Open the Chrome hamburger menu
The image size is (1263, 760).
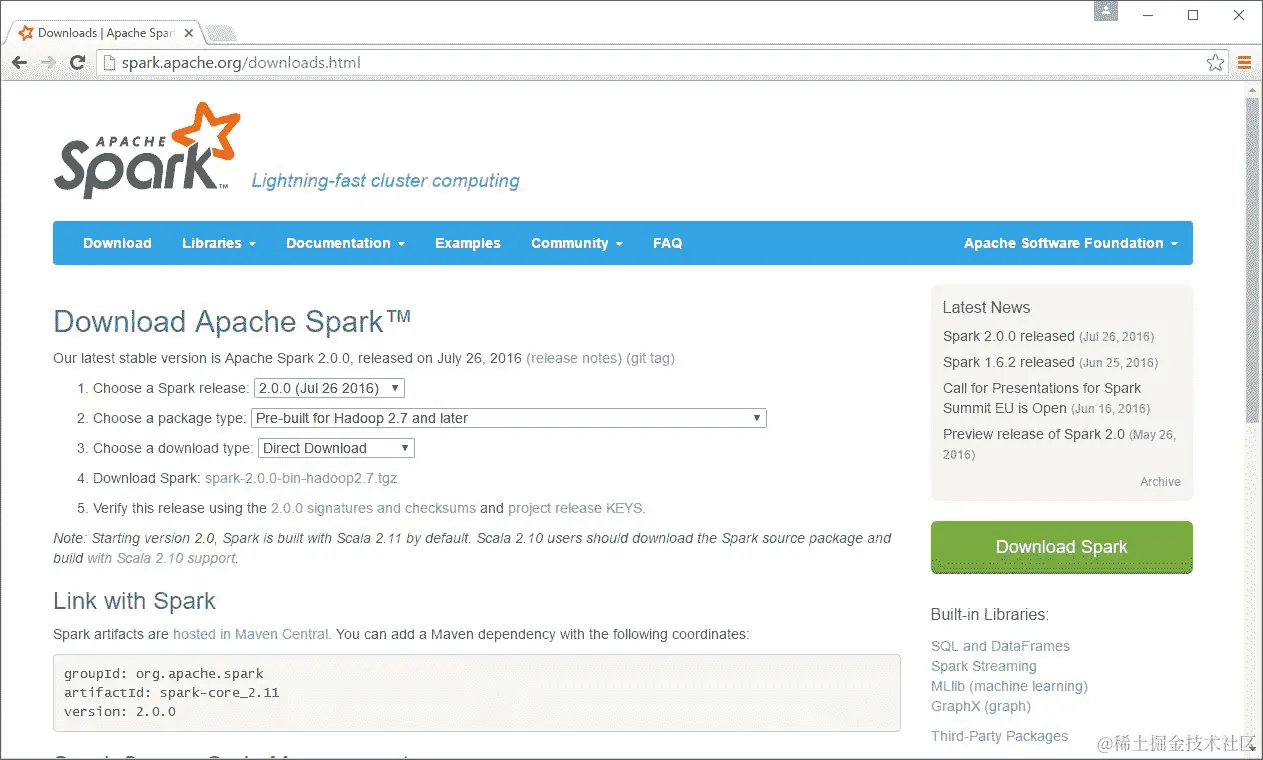coord(1245,63)
